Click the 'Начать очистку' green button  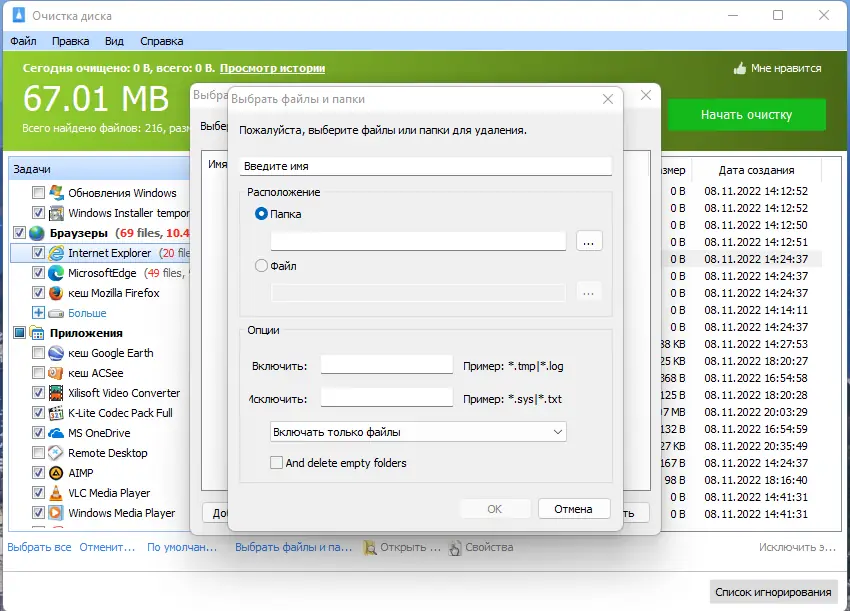746,114
